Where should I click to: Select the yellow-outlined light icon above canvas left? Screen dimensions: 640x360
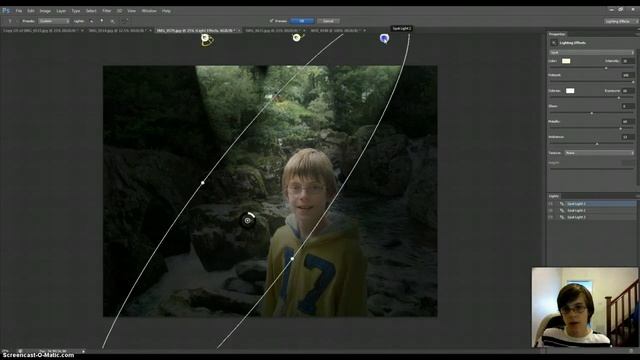pyautogui.click(x=207, y=40)
